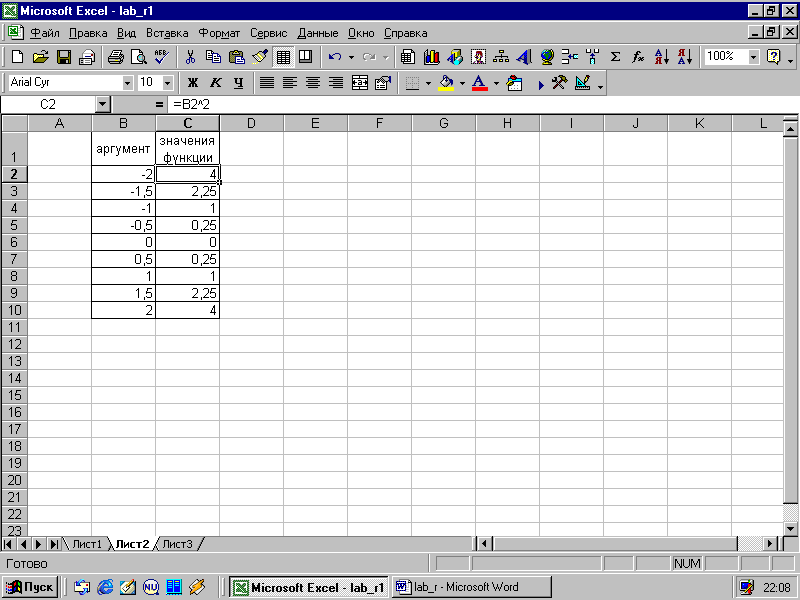Toggle align right
The width and height of the screenshot is (800, 600).
[x=336, y=83]
